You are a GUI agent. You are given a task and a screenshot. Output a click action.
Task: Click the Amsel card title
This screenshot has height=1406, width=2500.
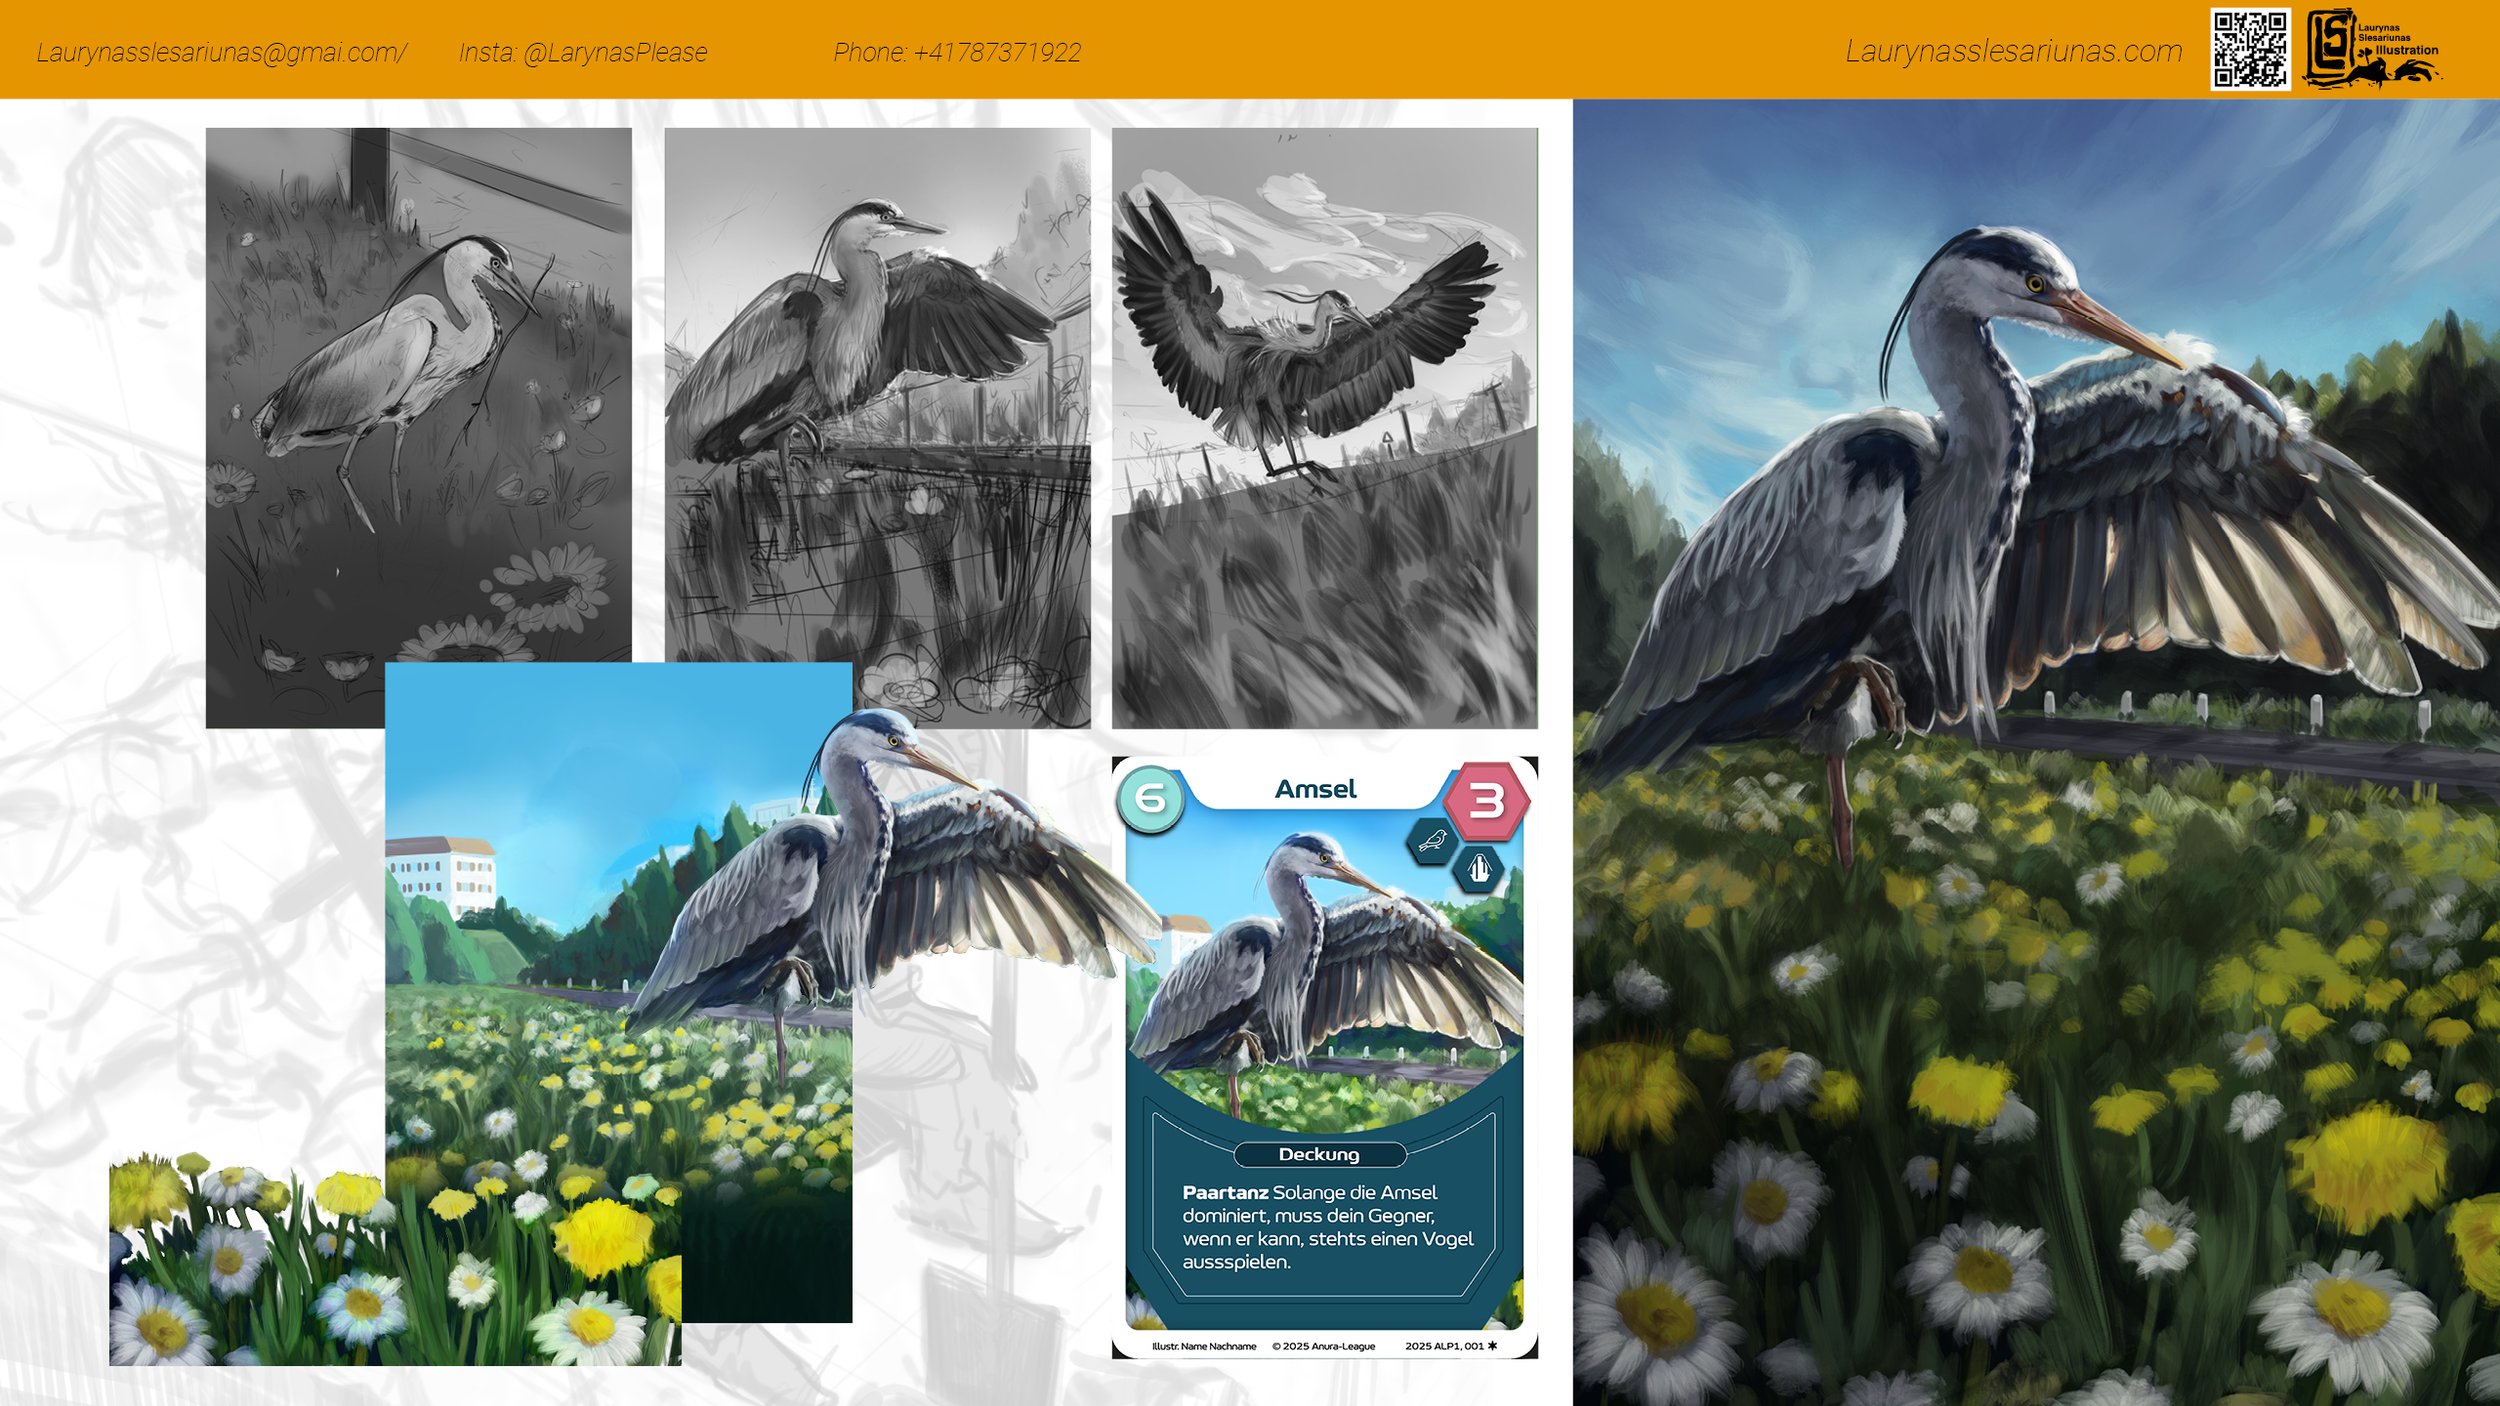click(x=1315, y=789)
